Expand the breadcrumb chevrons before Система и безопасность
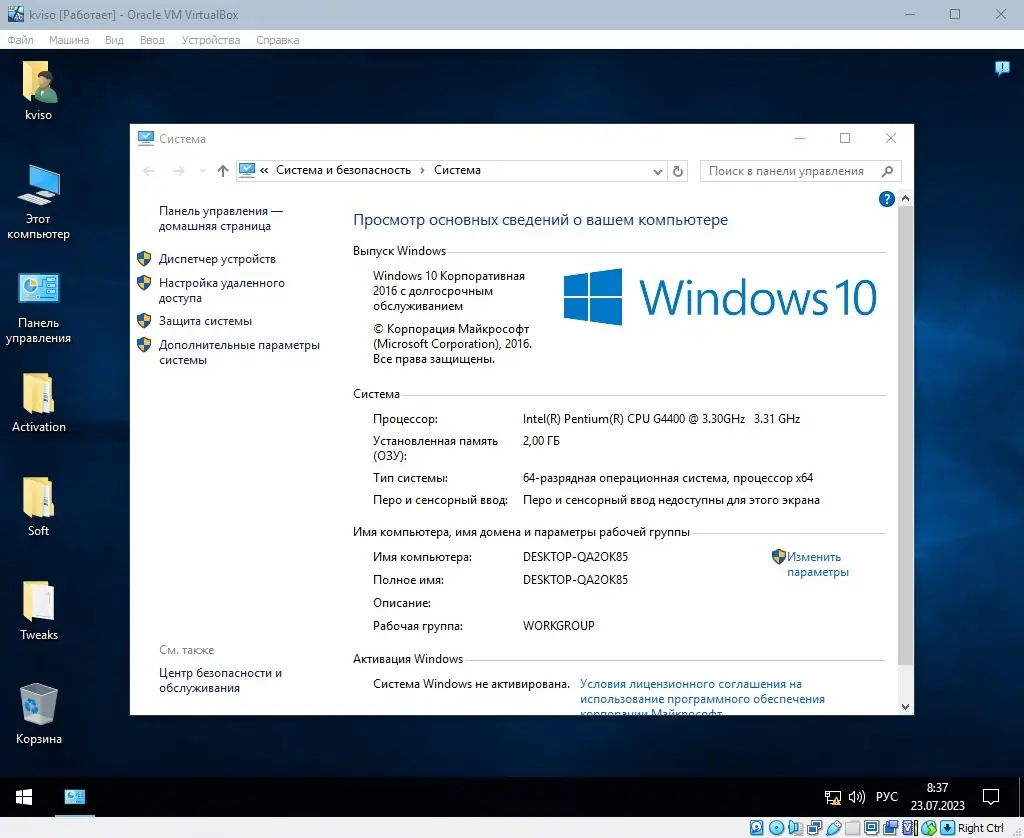This screenshot has width=1024, height=838. click(264, 170)
